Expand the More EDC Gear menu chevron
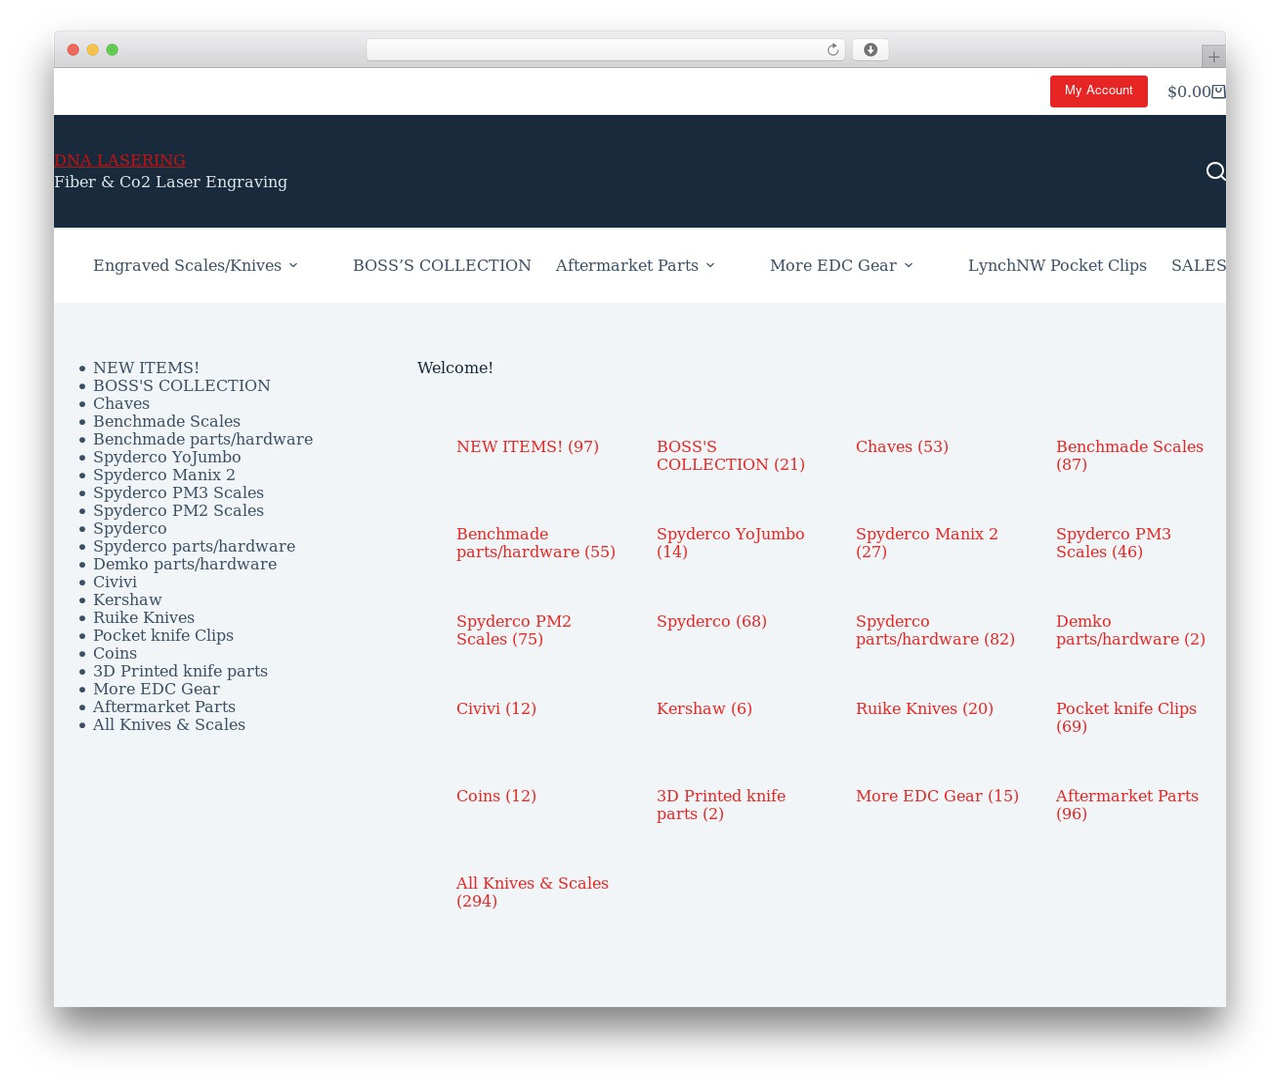The height and width of the screenshot is (1084, 1280). [908, 266]
